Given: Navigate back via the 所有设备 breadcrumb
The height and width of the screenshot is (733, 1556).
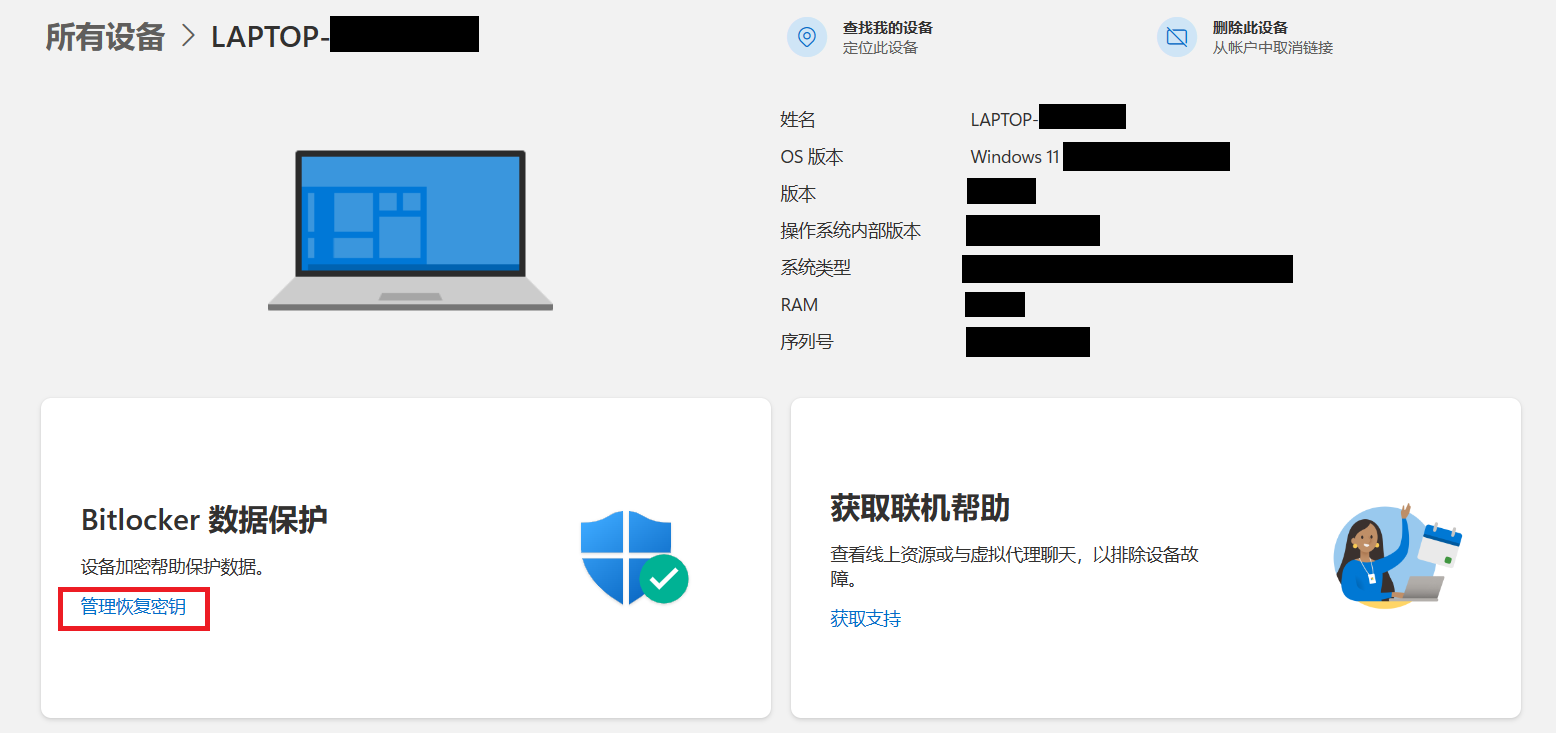Looking at the screenshot, I should click(x=103, y=34).
